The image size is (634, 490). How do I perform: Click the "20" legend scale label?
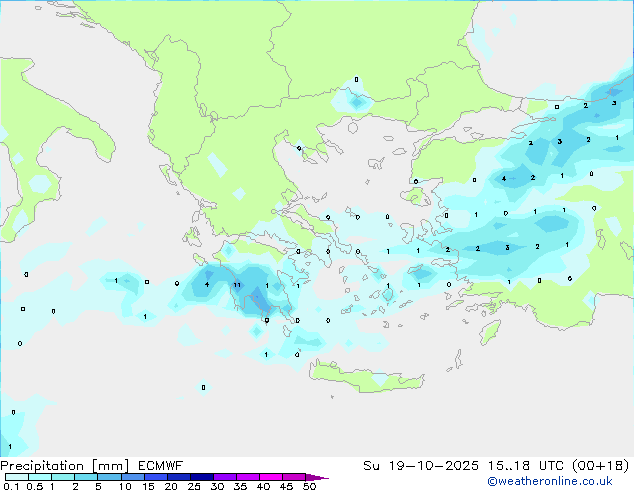pos(171,486)
